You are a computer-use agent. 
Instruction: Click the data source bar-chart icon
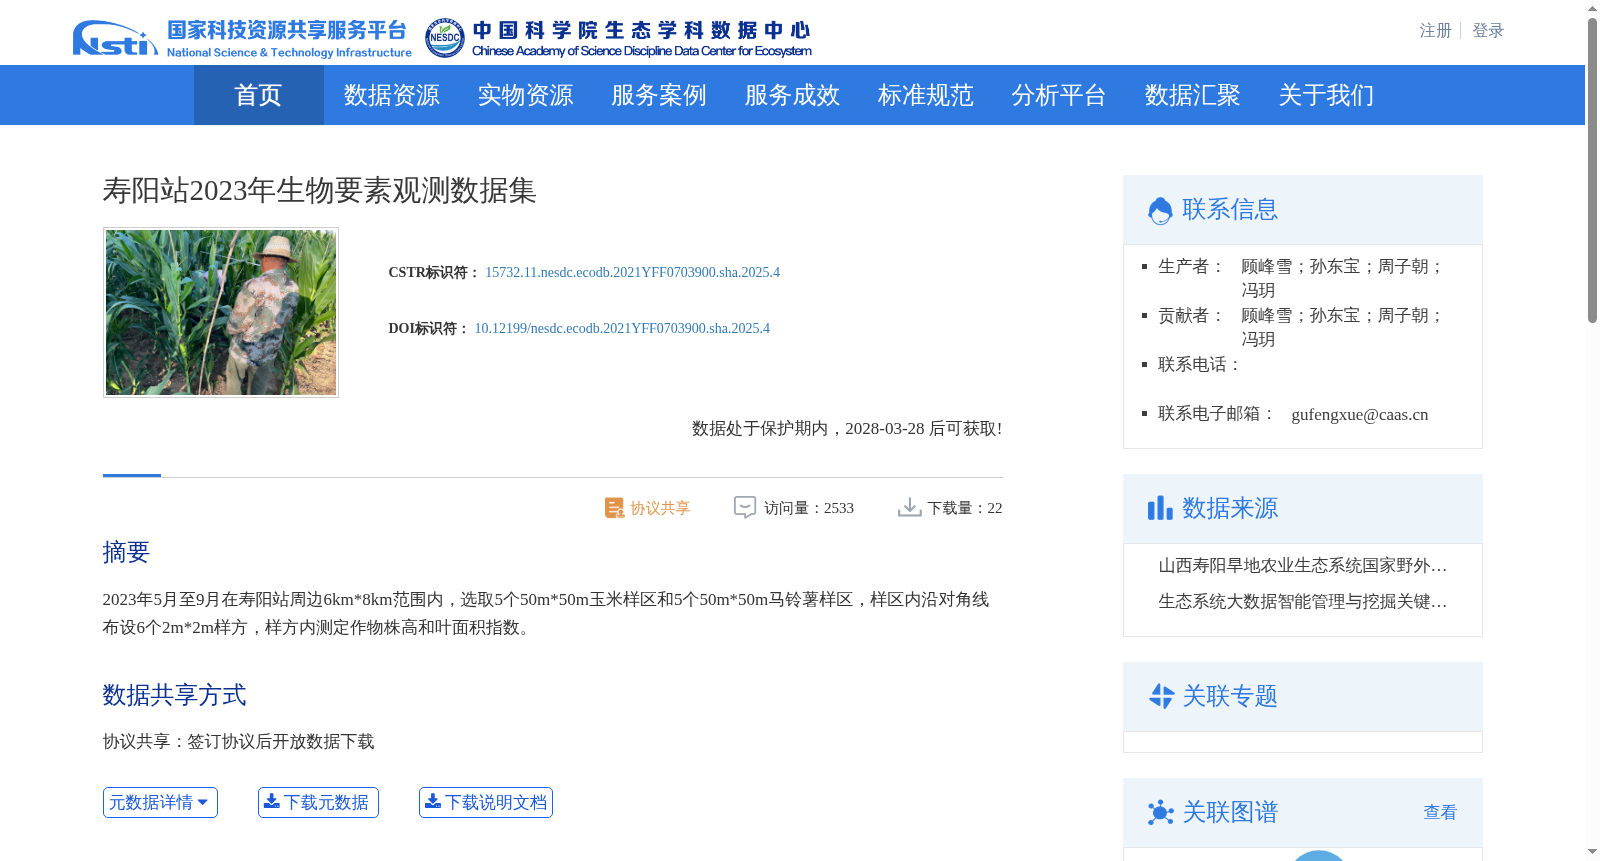[x=1160, y=508]
